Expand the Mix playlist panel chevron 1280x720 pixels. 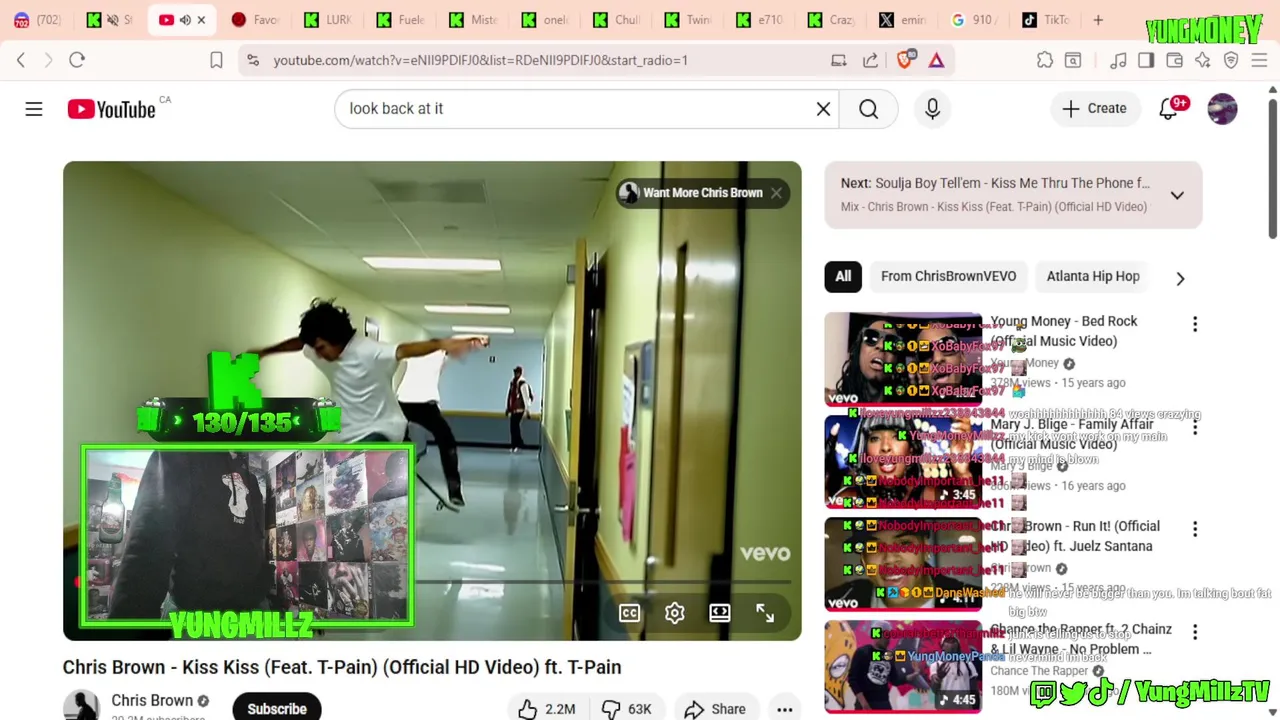pos(1177,195)
